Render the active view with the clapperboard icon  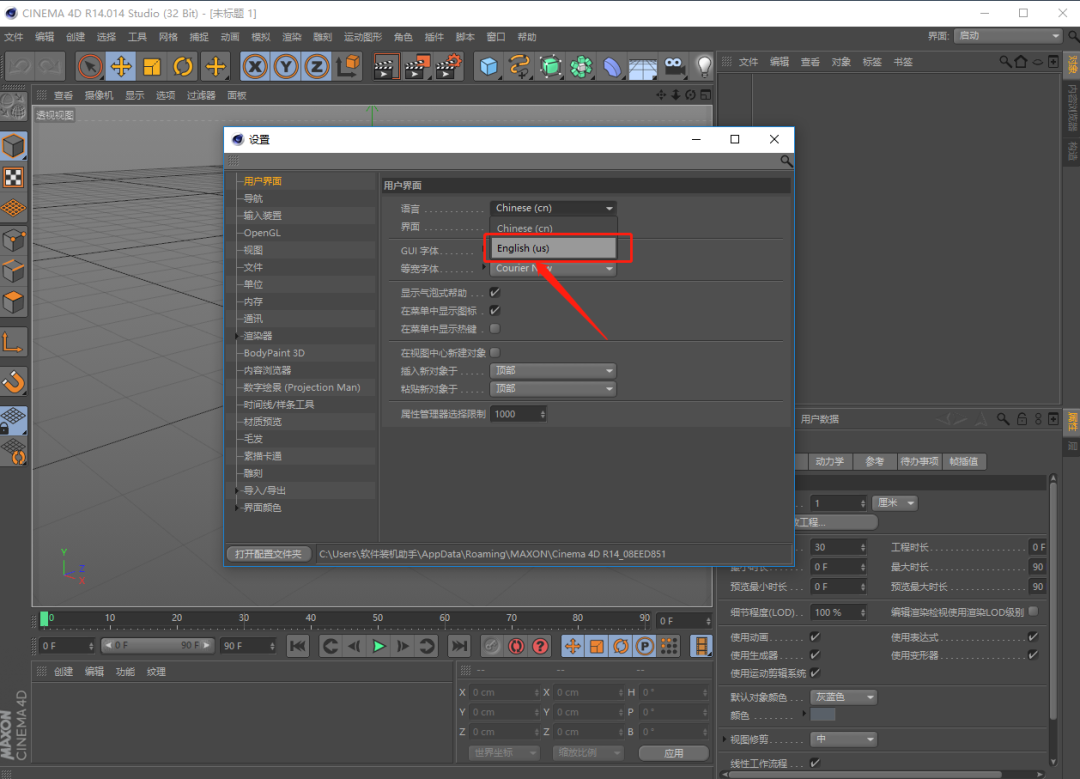click(386, 67)
